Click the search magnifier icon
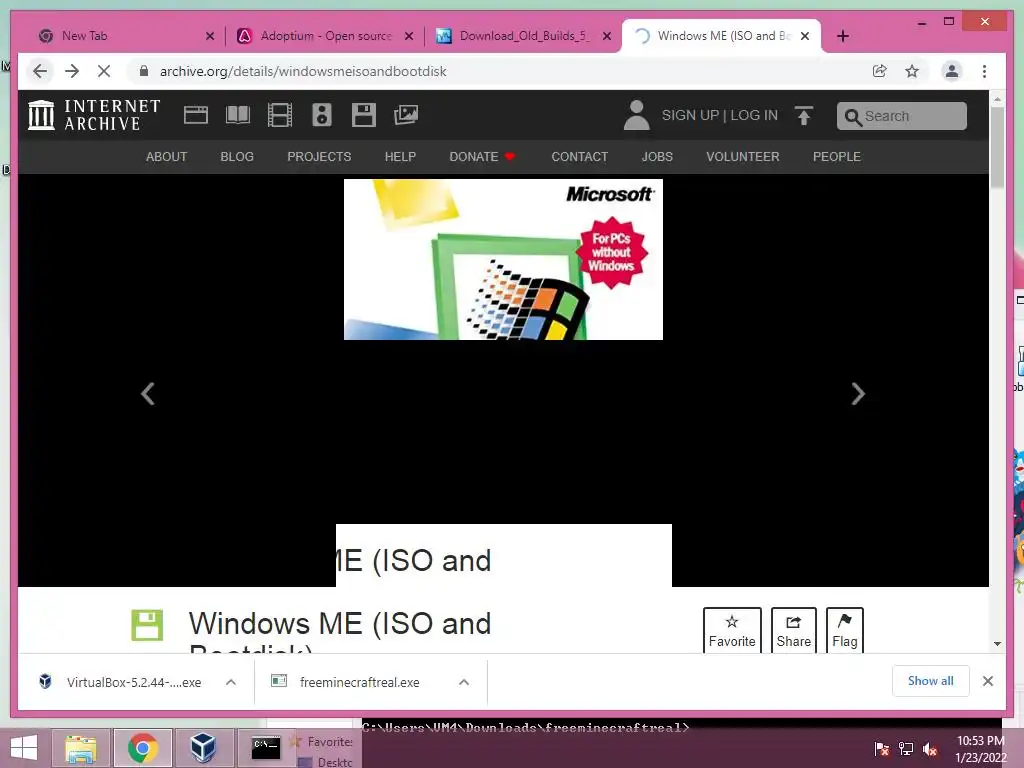The image size is (1024, 768). [x=852, y=116]
